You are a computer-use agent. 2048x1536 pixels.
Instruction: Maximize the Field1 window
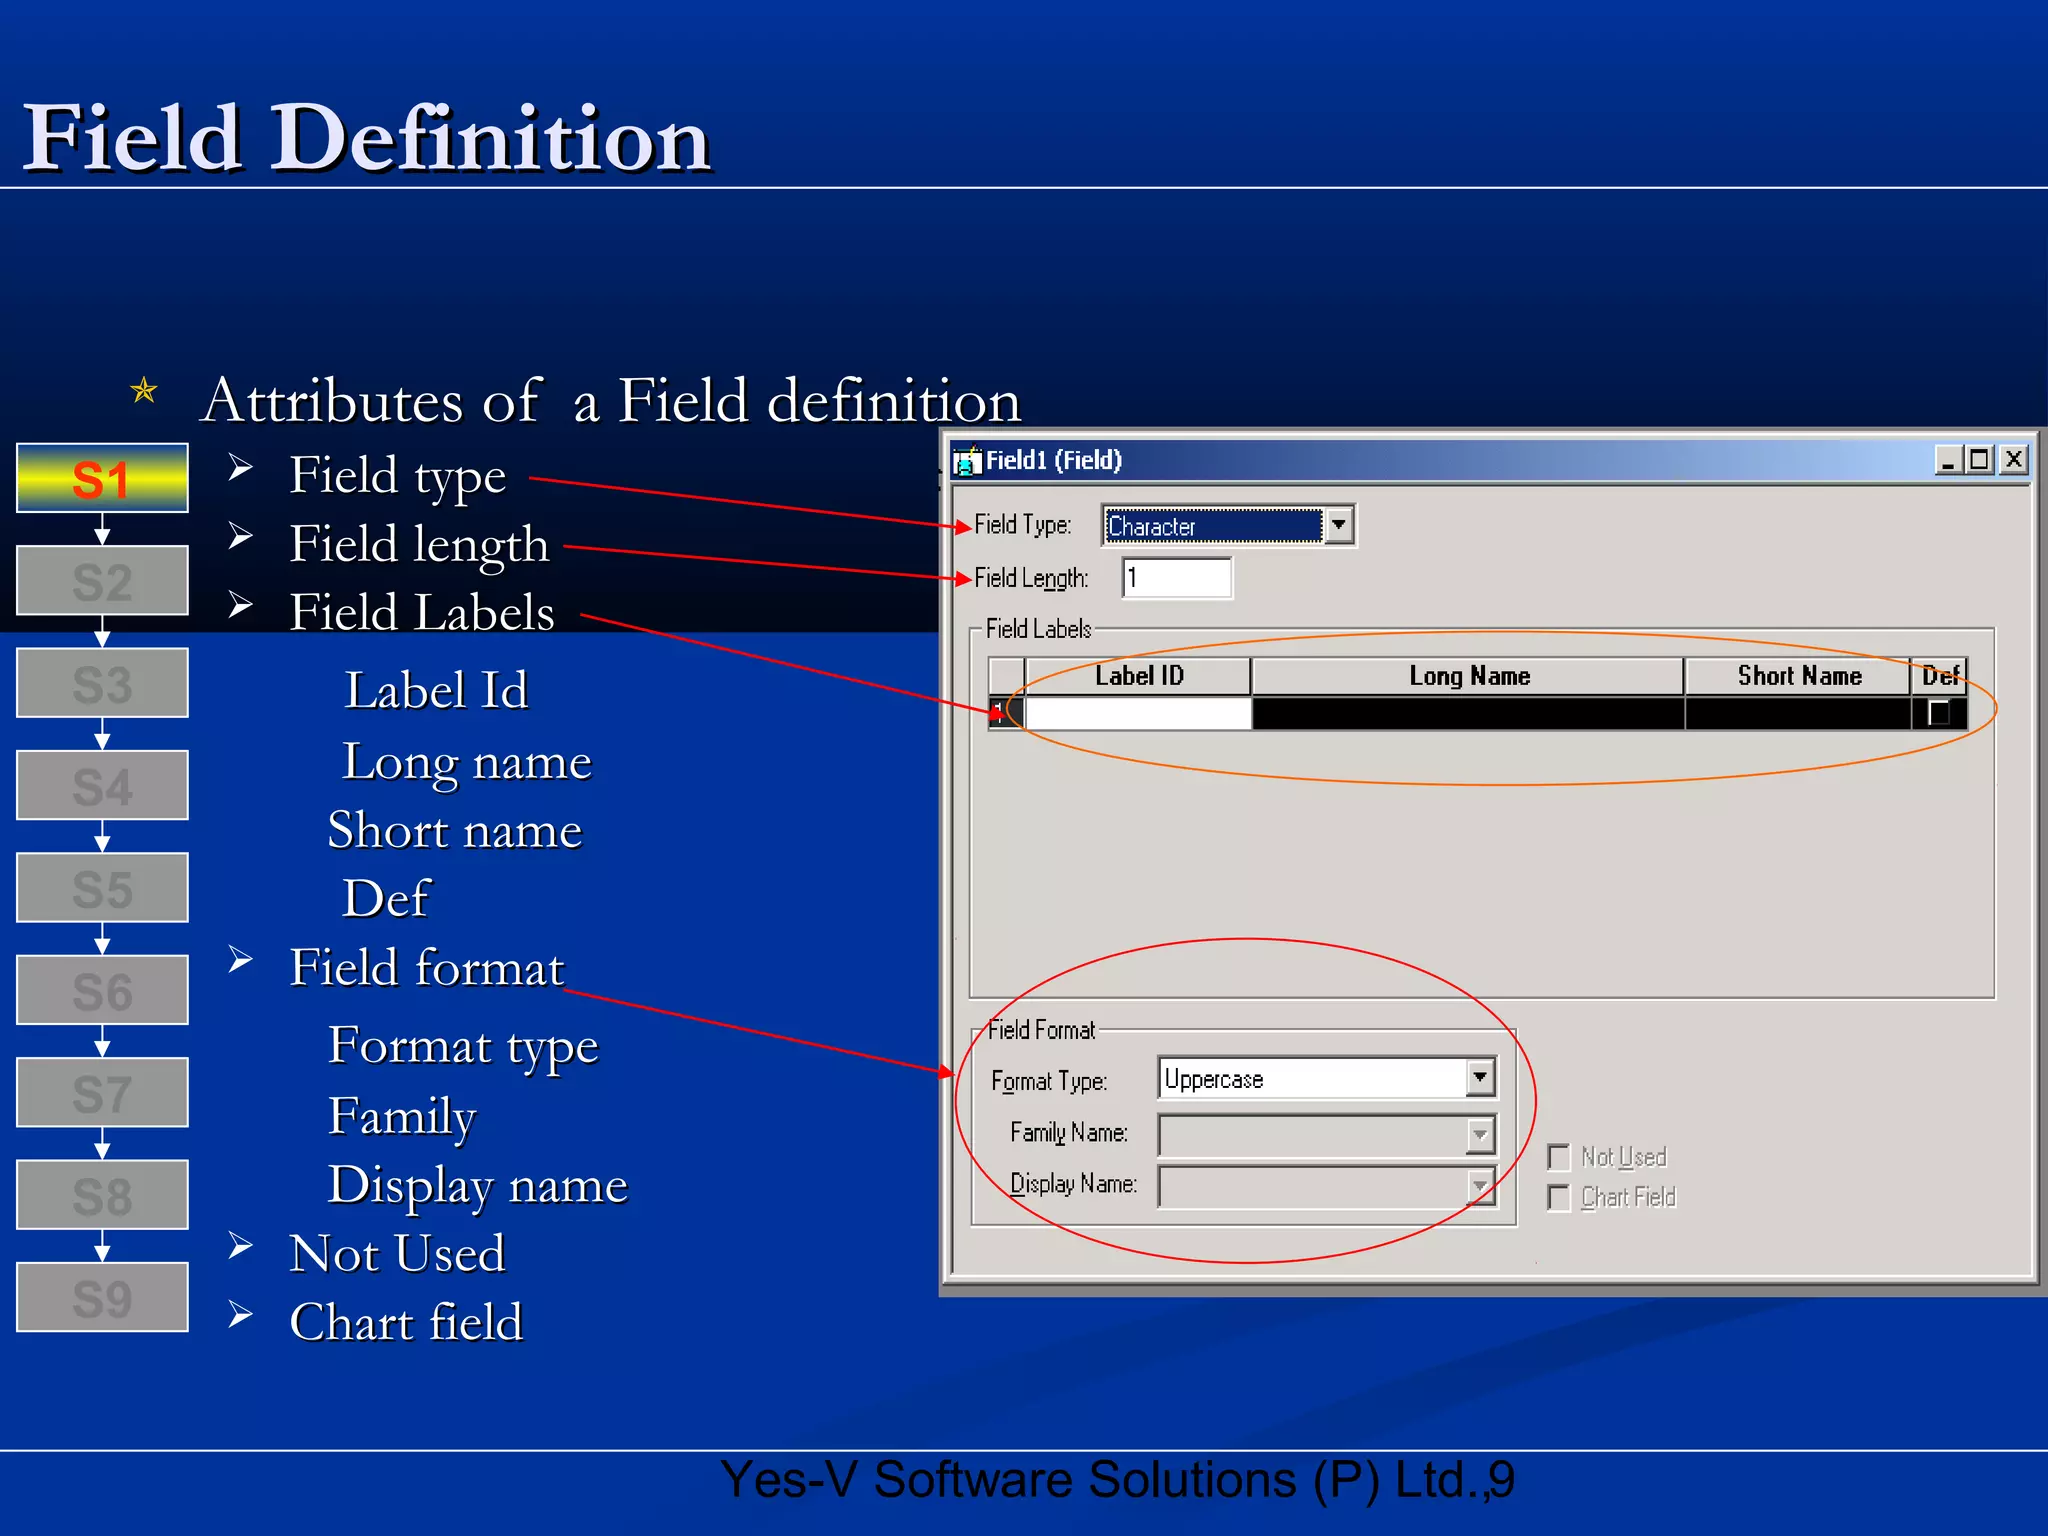point(1979,460)
